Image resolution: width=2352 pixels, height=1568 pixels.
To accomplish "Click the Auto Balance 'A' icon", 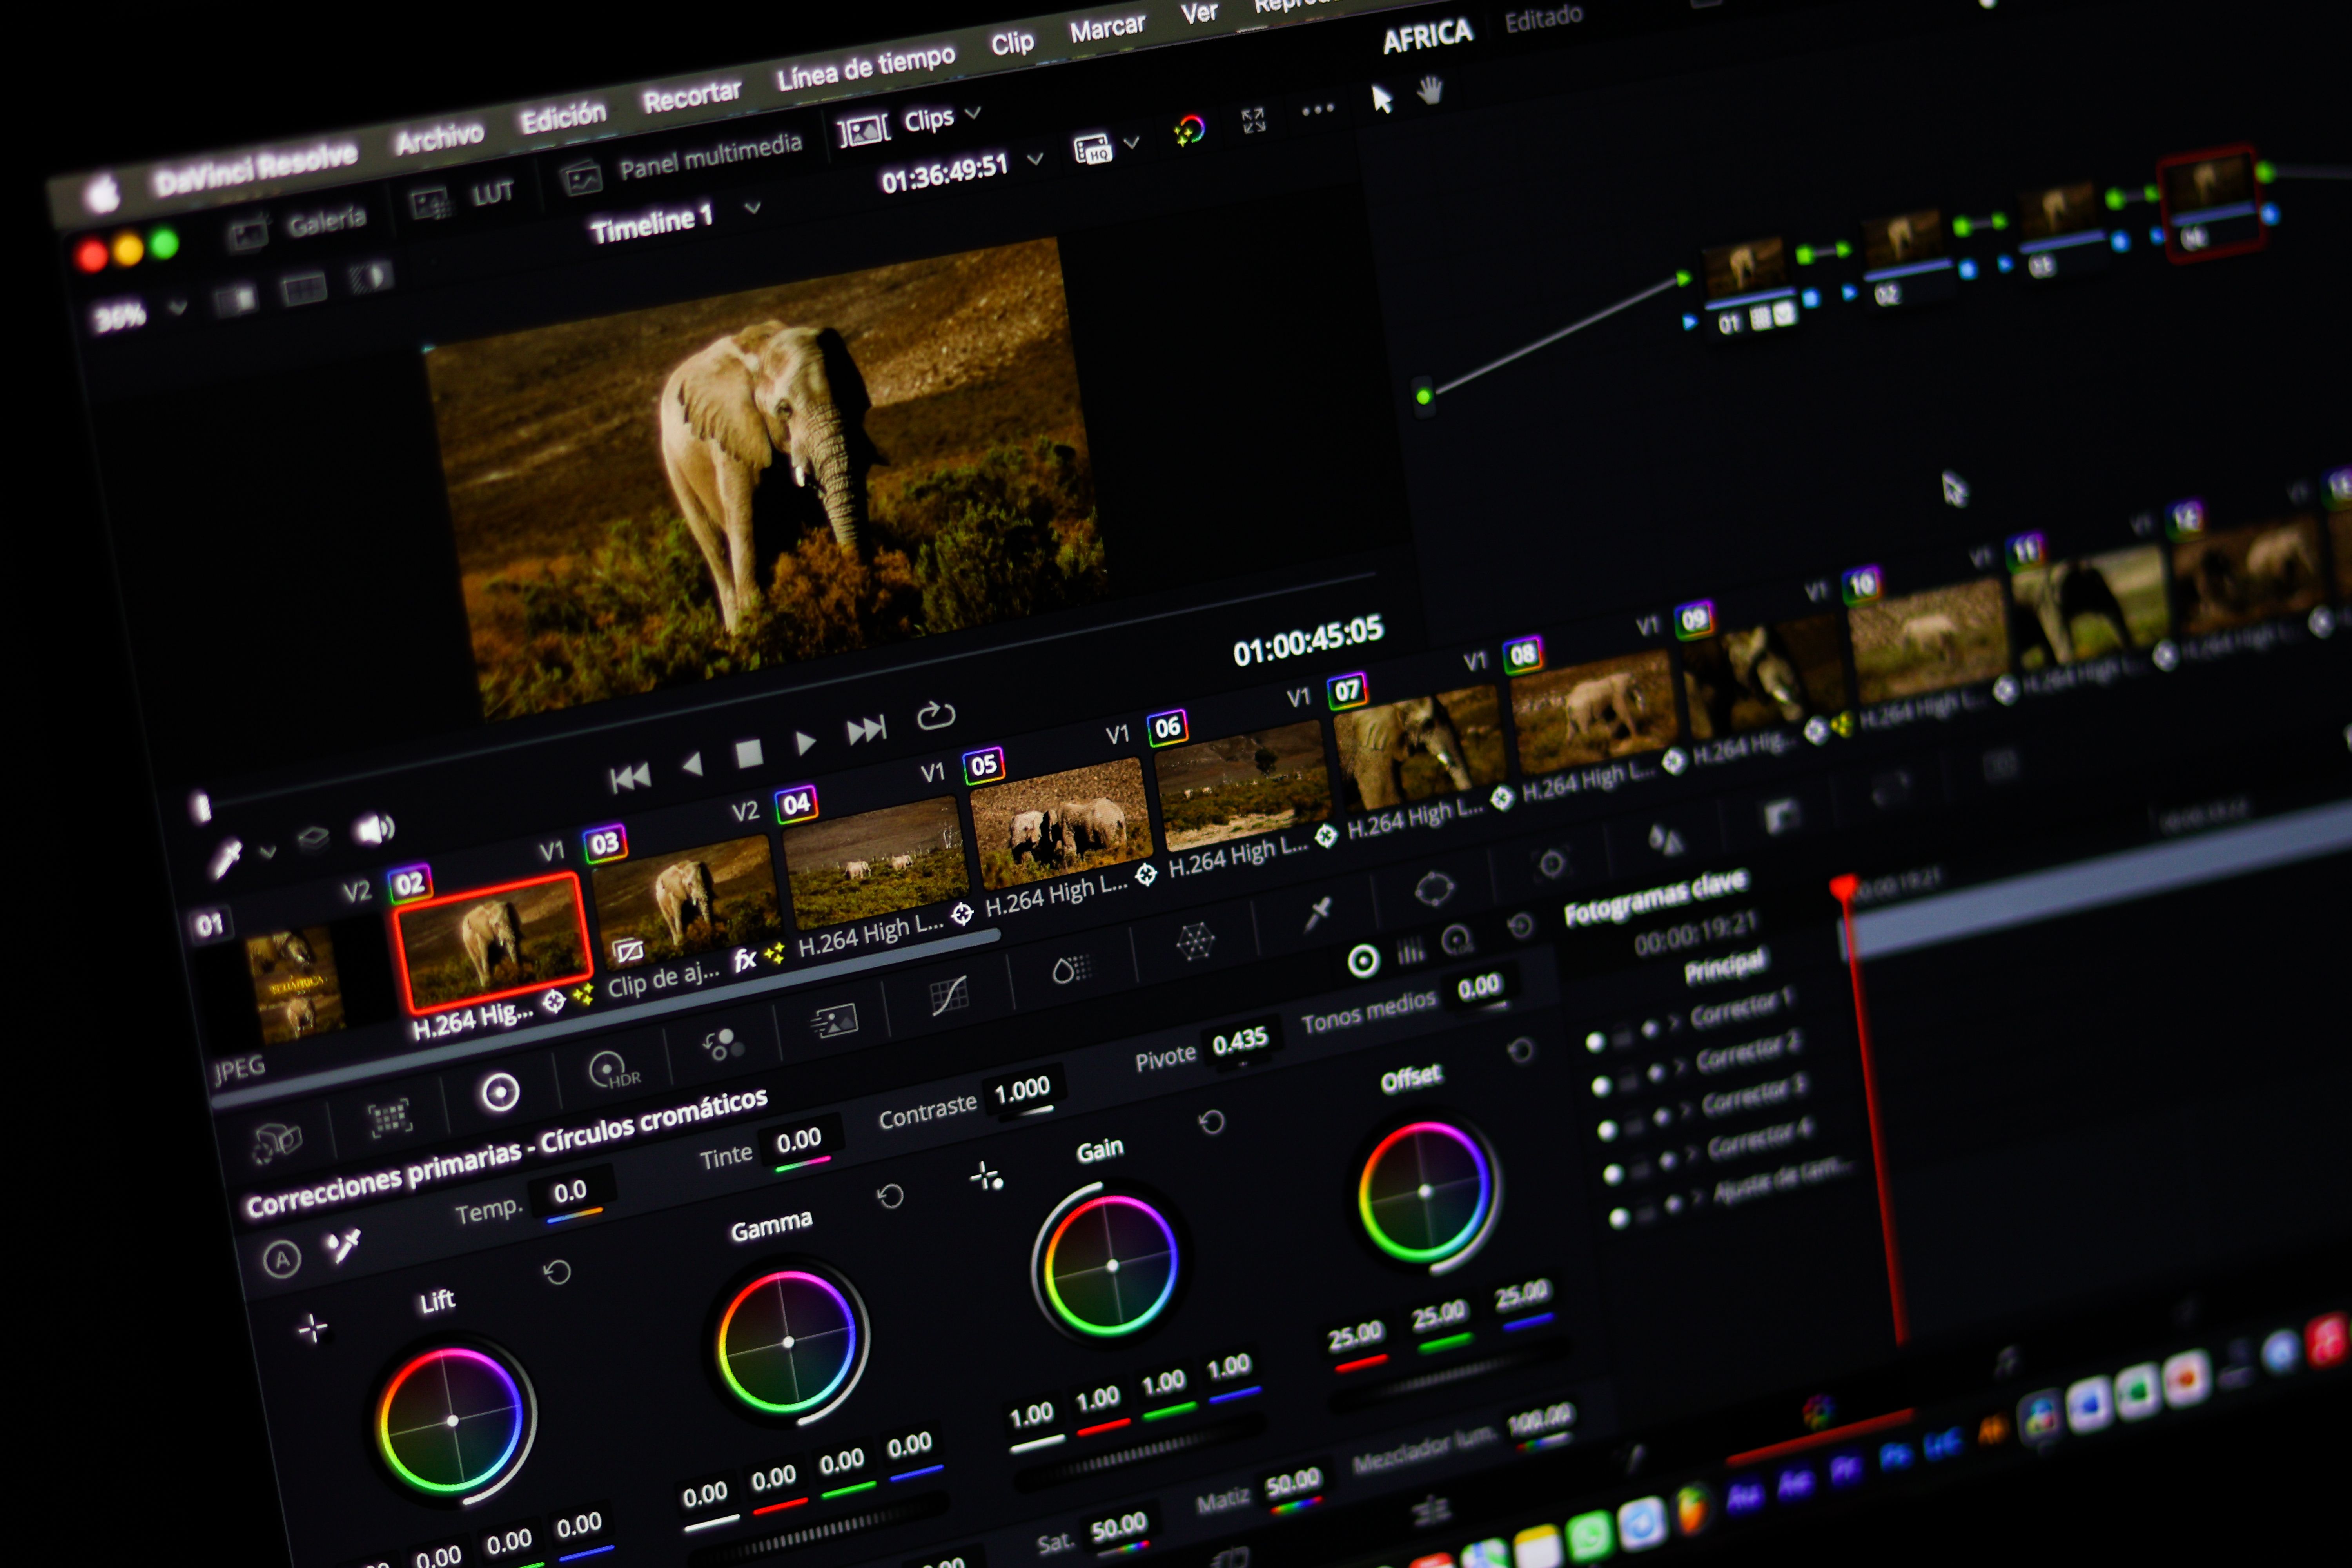I will click(282, 1259).
